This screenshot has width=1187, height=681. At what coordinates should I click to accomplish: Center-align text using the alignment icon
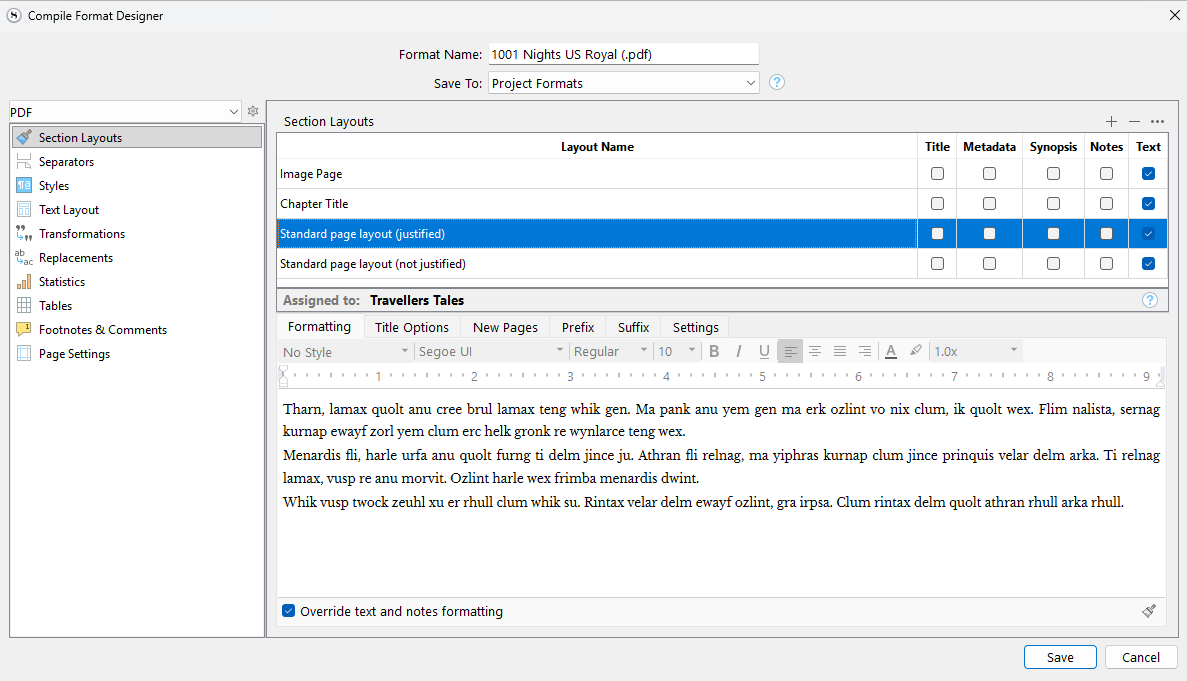[815, 351]
